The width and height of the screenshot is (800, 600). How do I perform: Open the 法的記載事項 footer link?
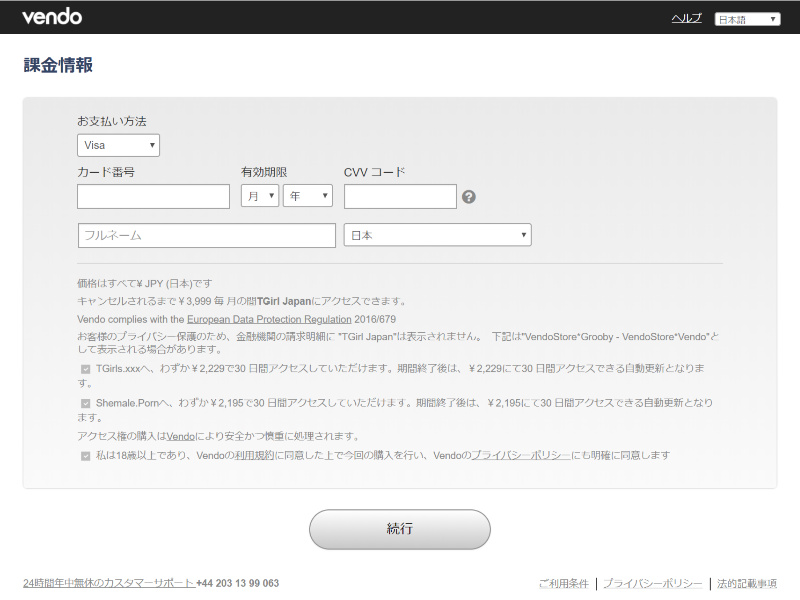[x=746, y=583]
